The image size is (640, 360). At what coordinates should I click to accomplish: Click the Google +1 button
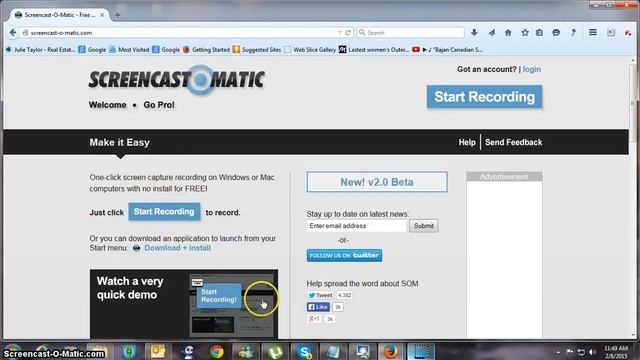tap(314, 319)
